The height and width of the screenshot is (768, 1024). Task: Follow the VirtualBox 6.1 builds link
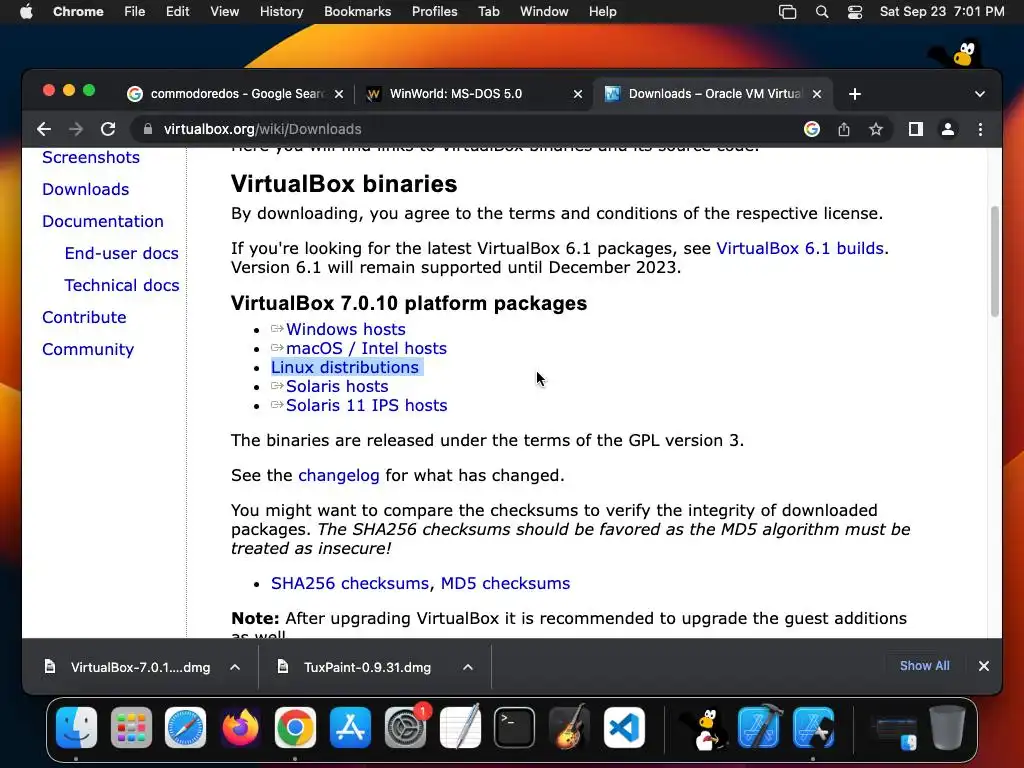800,249
